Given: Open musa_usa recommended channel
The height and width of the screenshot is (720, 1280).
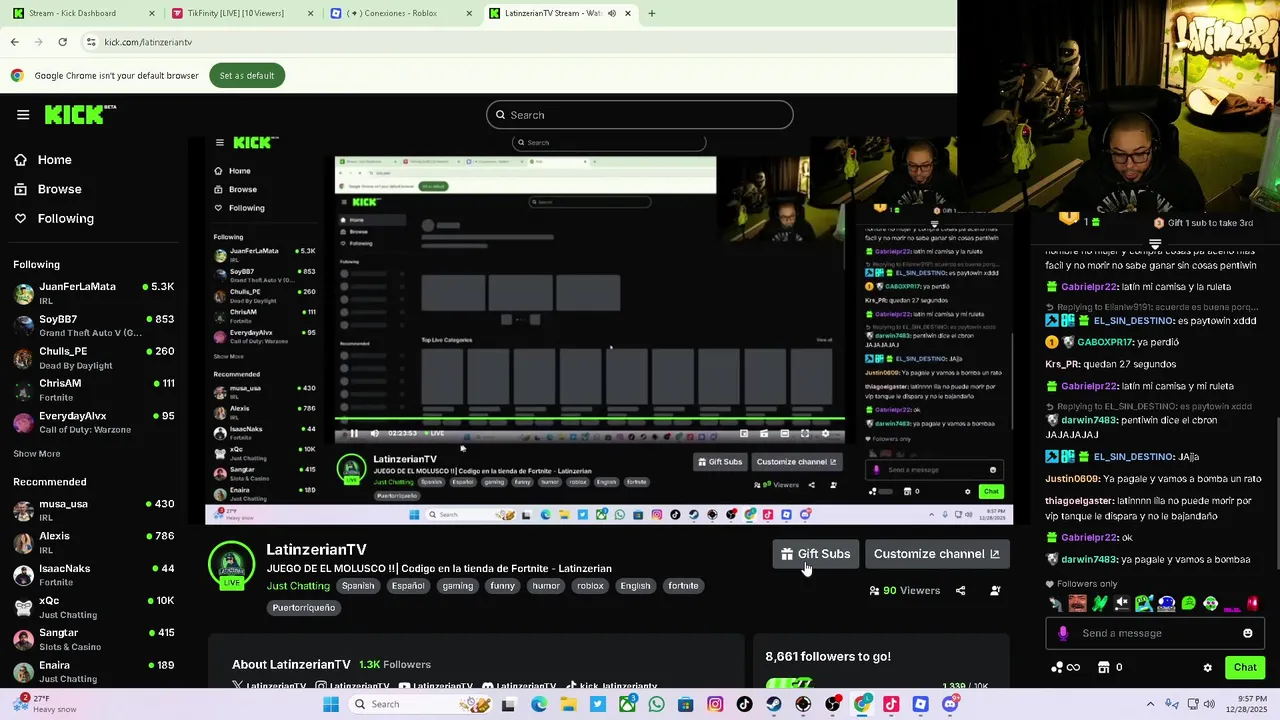Looking at the screenshot, I should [x=94, y=510].
